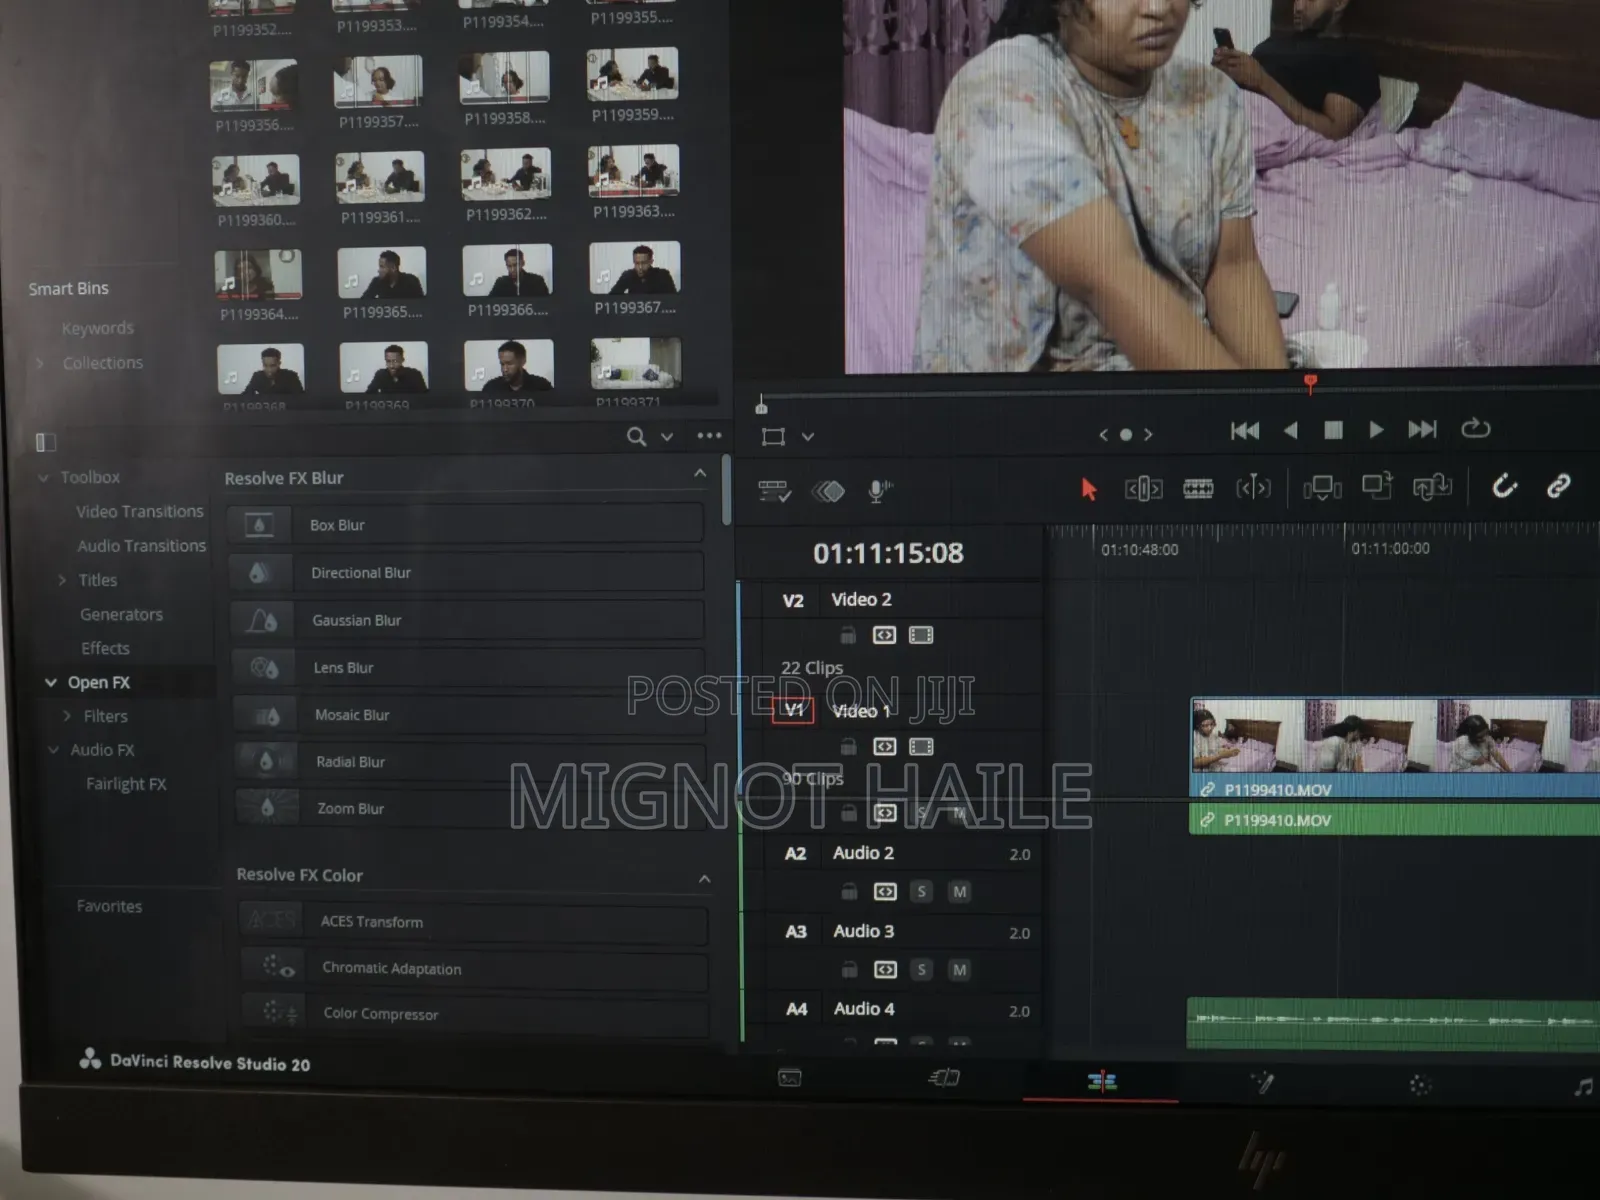
Task: Open effects panel three-dot options menu
Action: [x=709, y=435]
